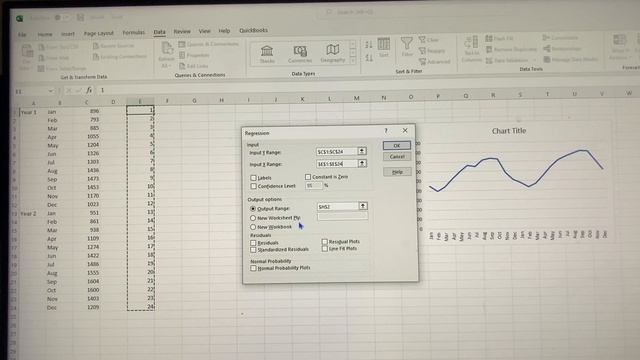The width and height of the screenshot is (640, 360).
Task: Open the Page Layout tab
Action: [99, 33]
